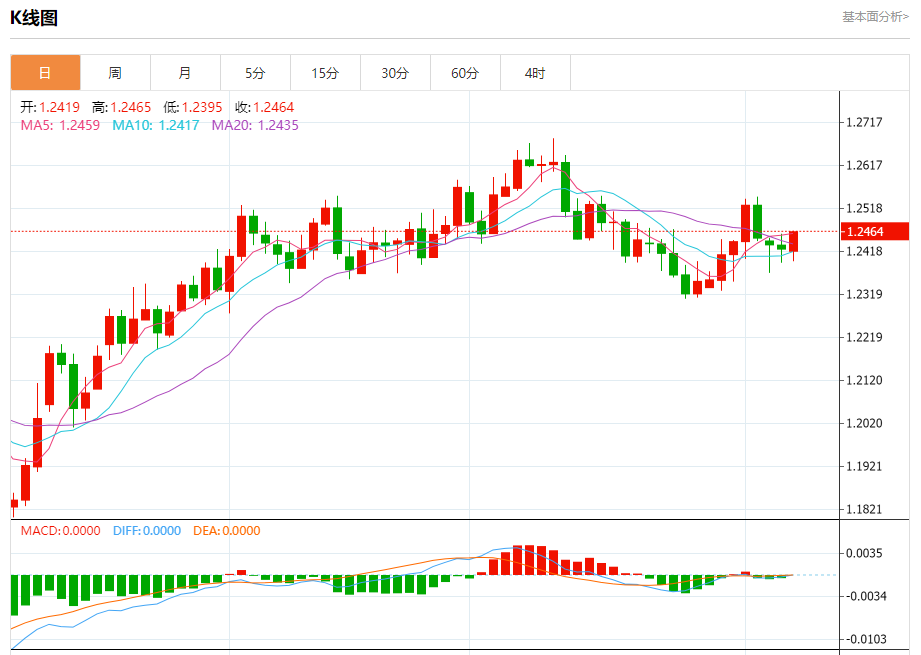The image size is (921, 655).
Task: Click the 高:1.2465 high price value
Action: (122, 108)
